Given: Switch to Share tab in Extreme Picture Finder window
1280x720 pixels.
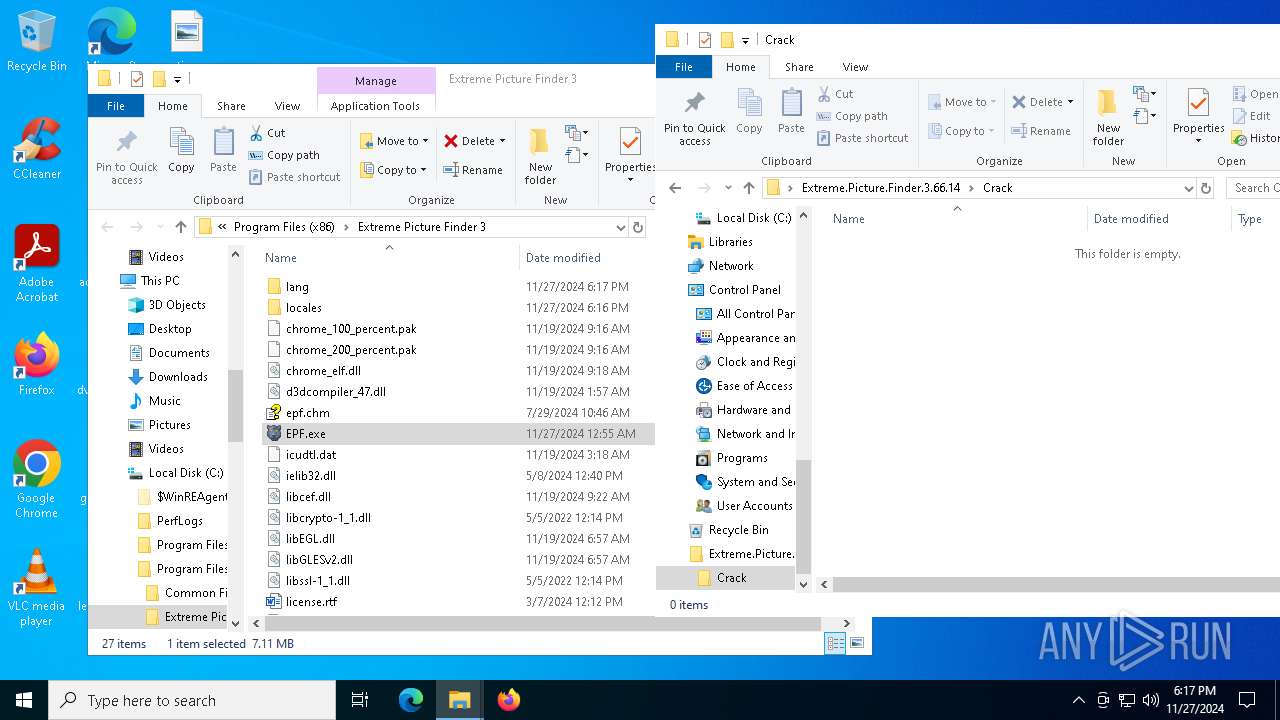Looking at the screenshot, I should (x=231, y=106).
